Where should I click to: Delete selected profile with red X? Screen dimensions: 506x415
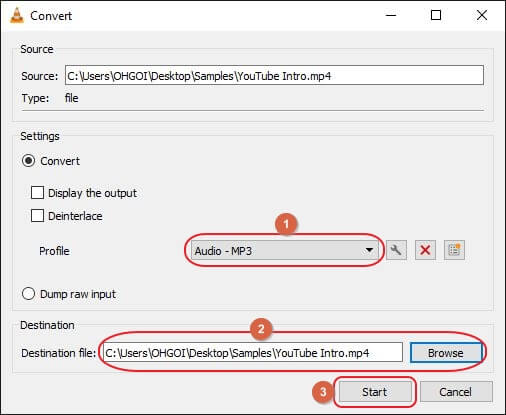point(425,250)
